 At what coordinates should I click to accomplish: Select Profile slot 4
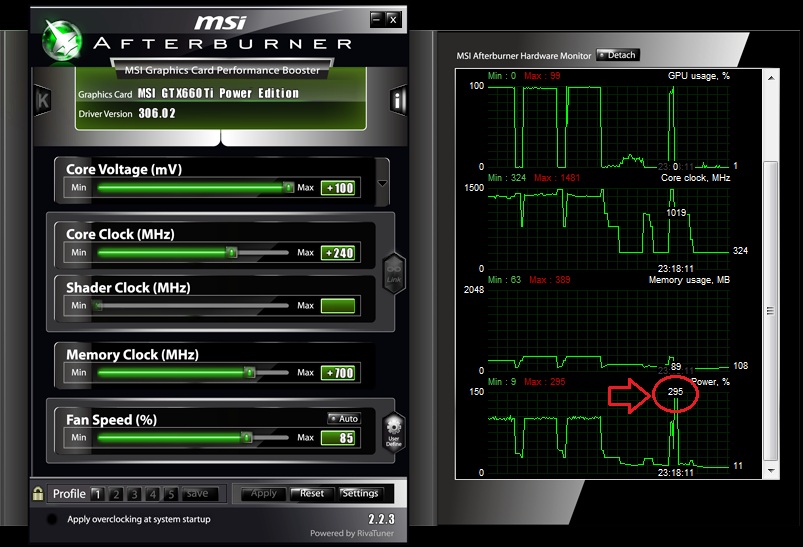(153, 494)
